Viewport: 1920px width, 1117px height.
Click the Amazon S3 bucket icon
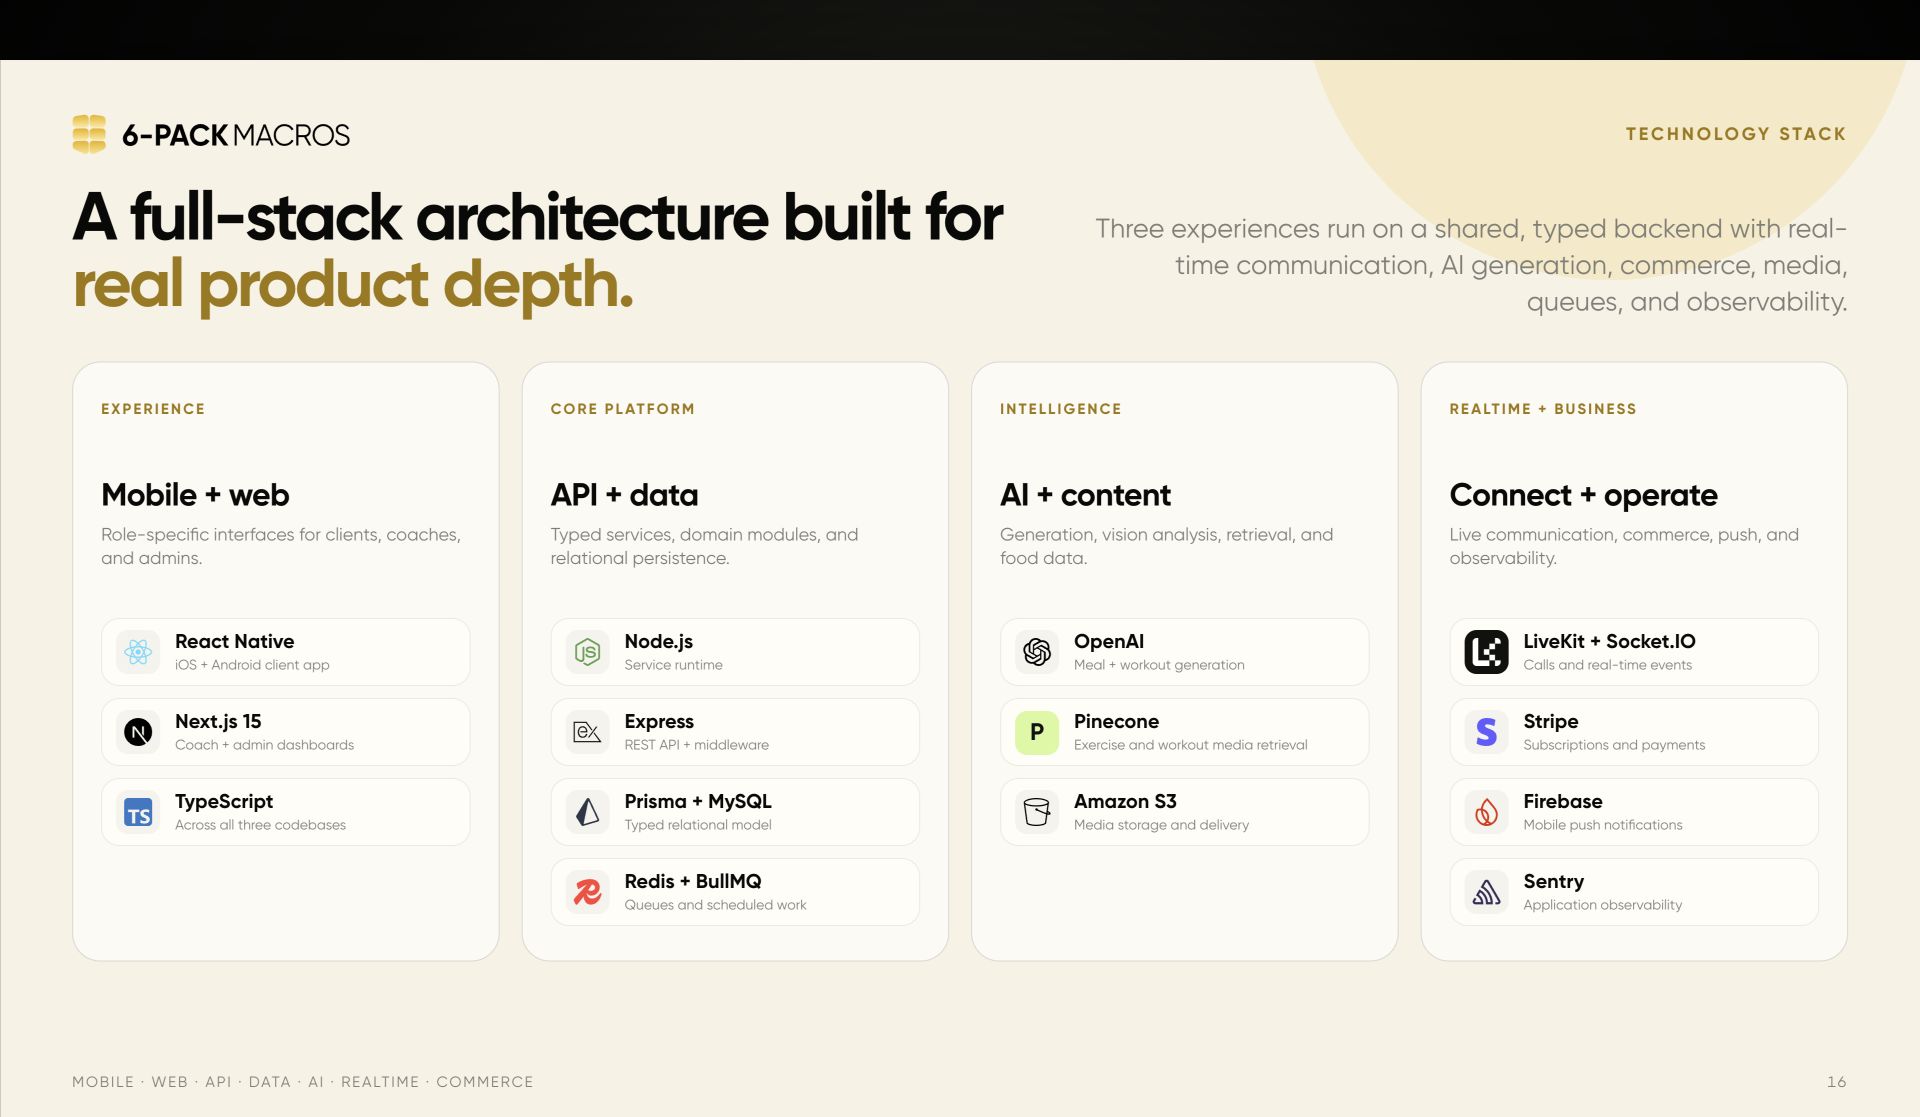(1037, 812)
